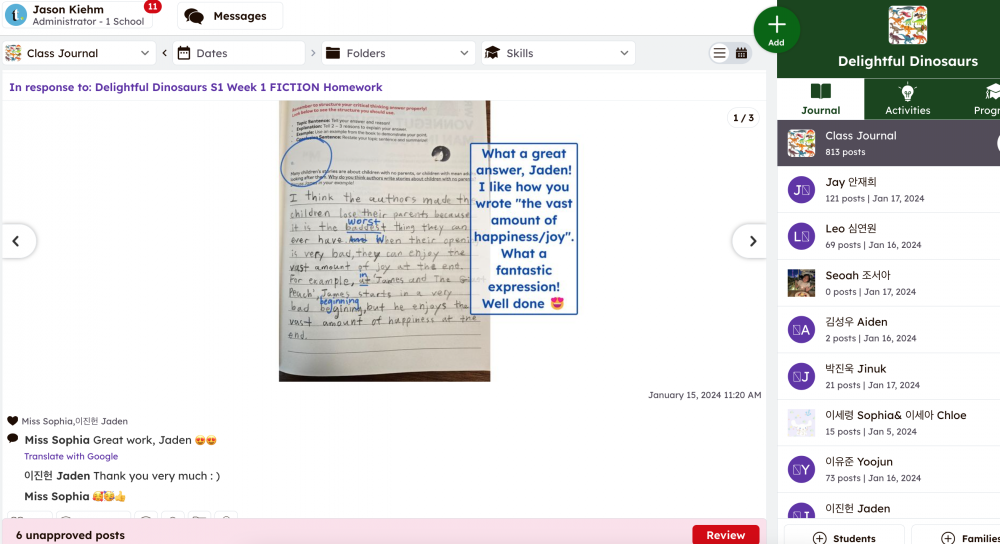Open 이진헌 Jaden's journal in sidebar
1000x544 pixels.
[888, 508]
